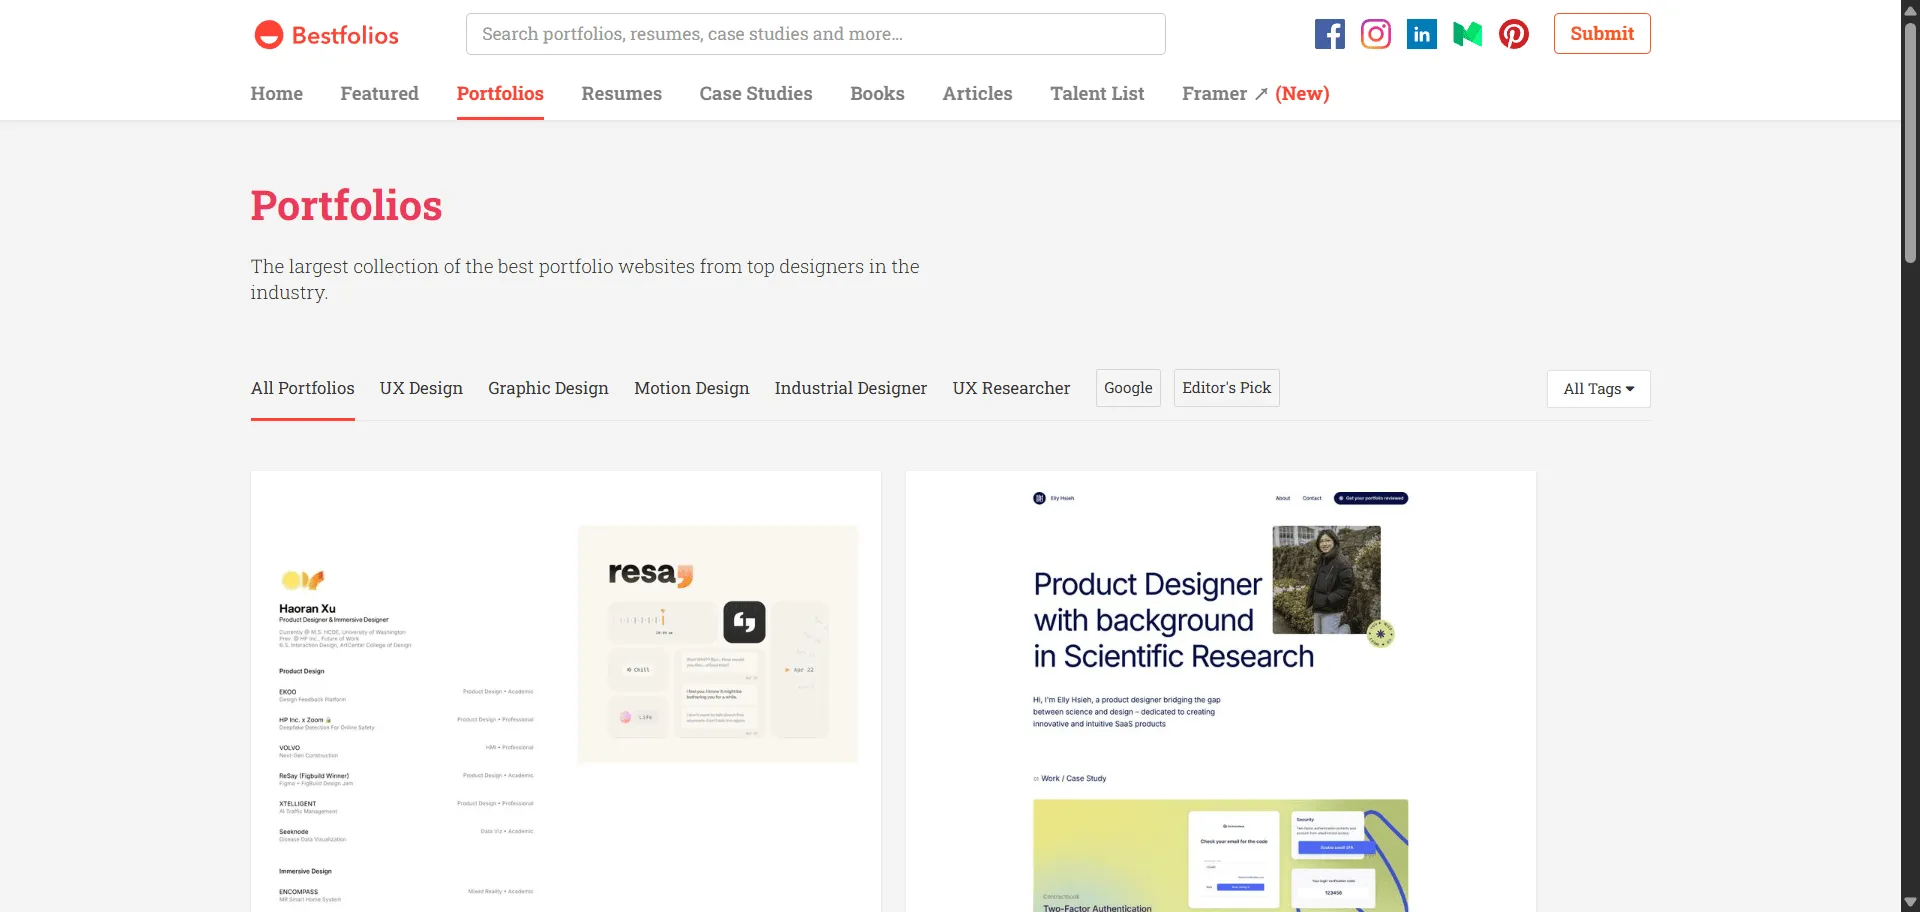Select the UX Design filter tab
This screenshot has height=912, width=1920.
(x=420, y=388)
